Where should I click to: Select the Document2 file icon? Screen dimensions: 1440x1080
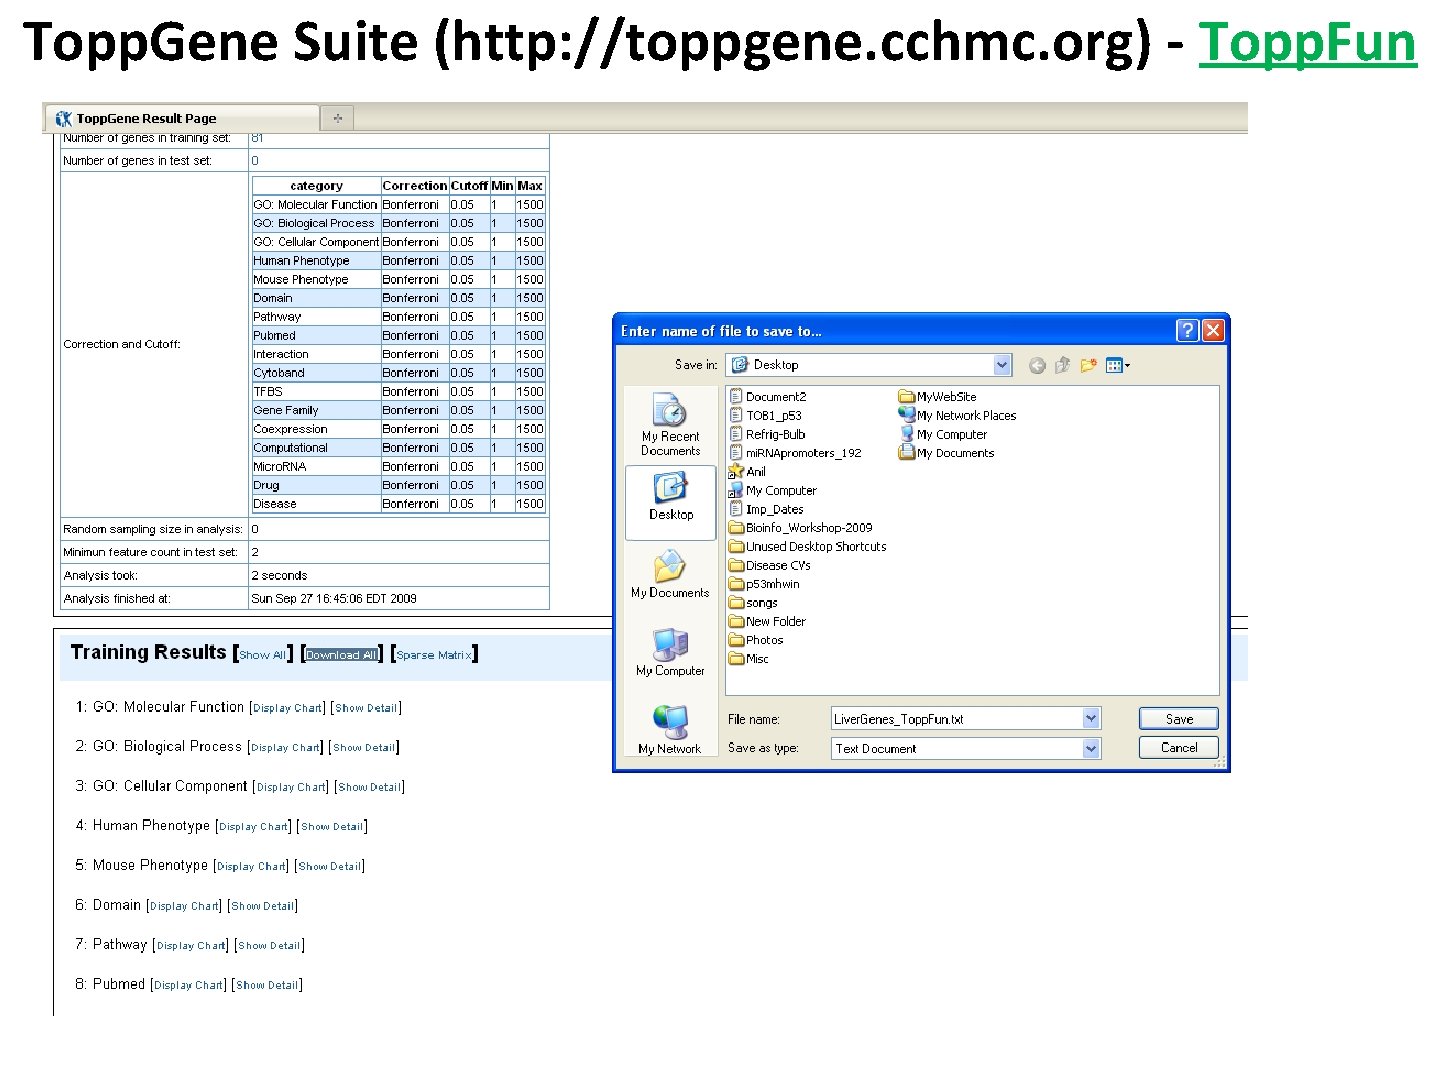click(x=736, y=396)
